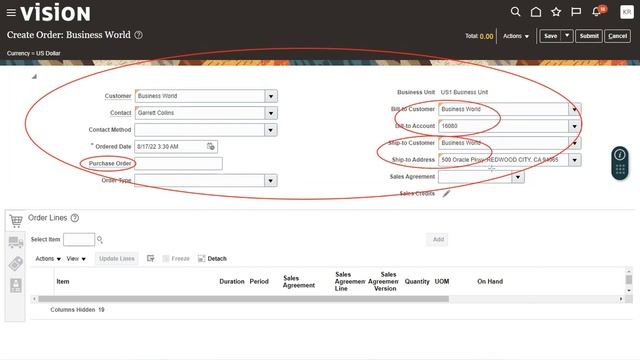Select the bottom side tab icon

[16, 285]
